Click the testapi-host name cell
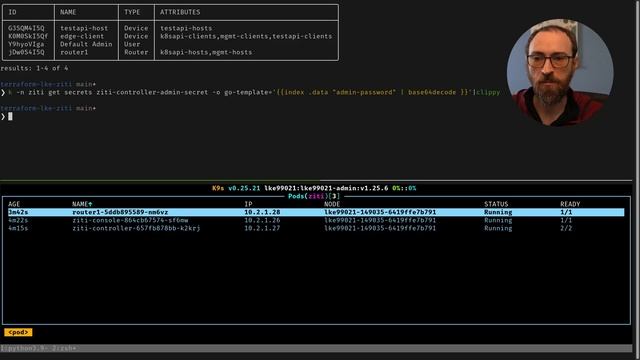Image resolution: width=640 pixels, height=360 pixels. [x=84, y=28]
